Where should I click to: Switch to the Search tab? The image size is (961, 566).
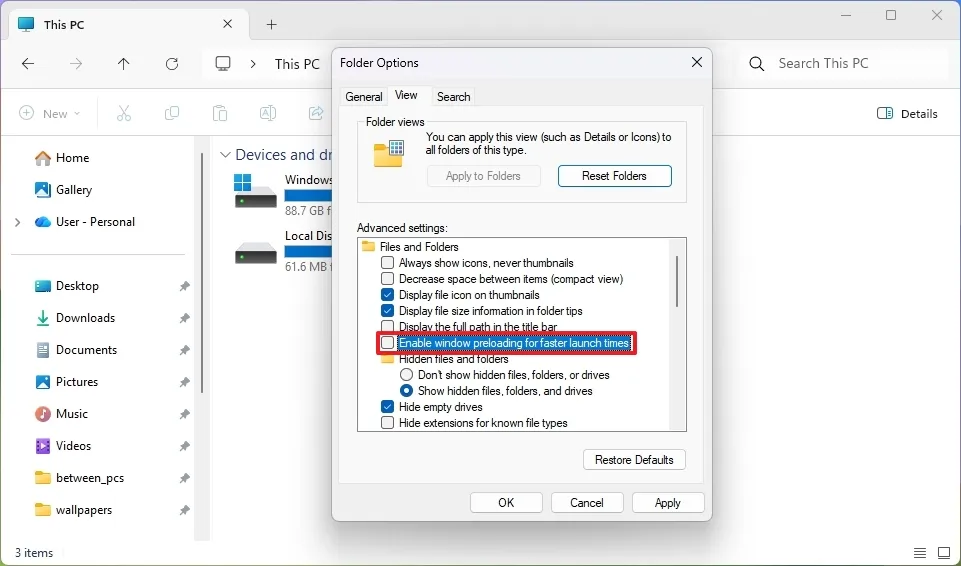(x=453, y=97)
